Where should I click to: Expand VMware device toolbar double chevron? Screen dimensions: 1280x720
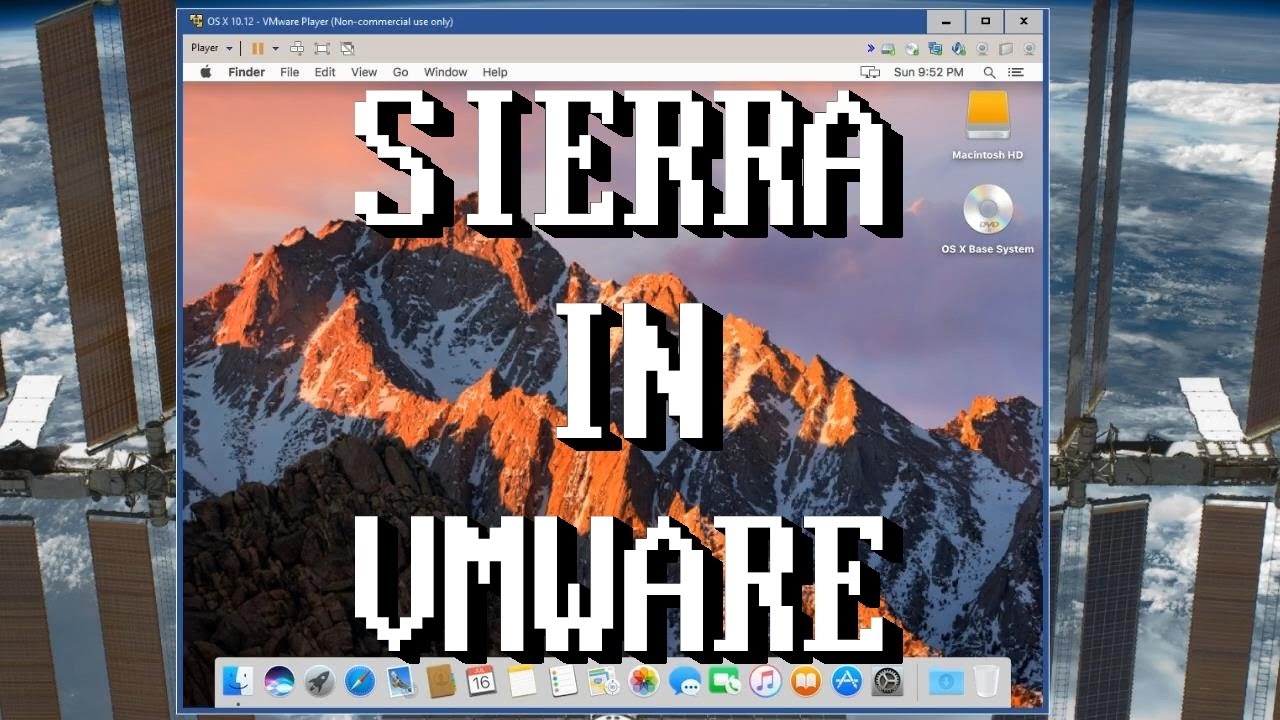(x=870, y=48)
